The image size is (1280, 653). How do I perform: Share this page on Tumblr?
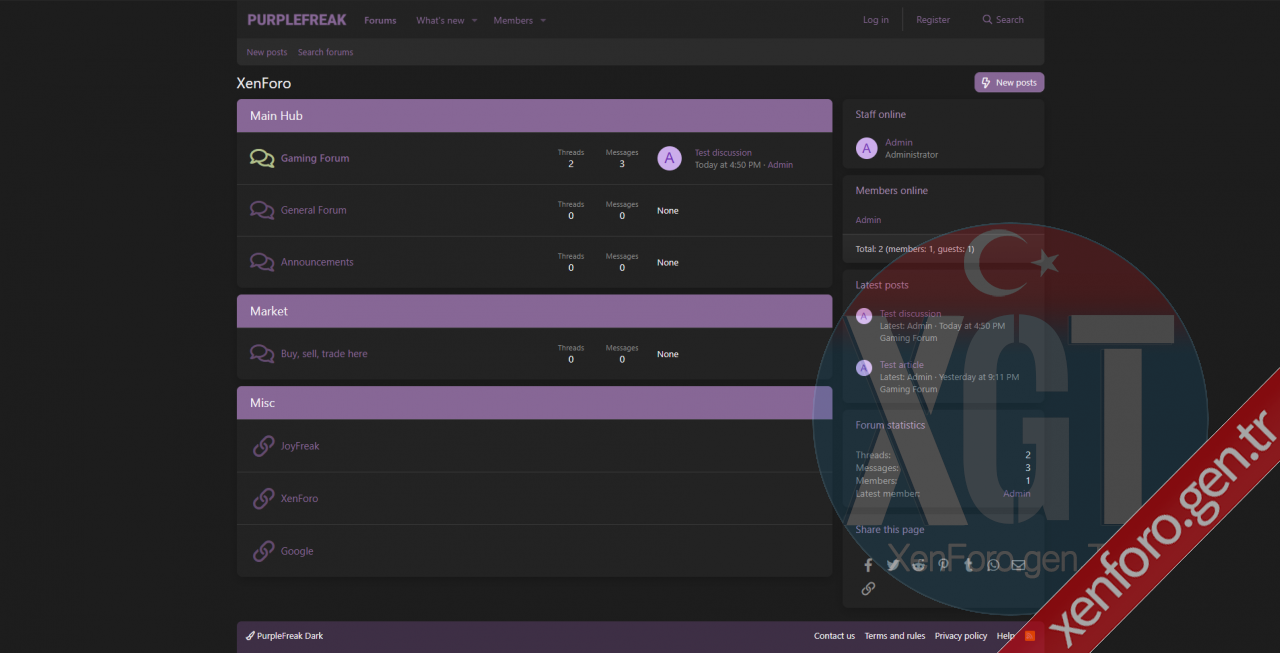tap(968, 565)
